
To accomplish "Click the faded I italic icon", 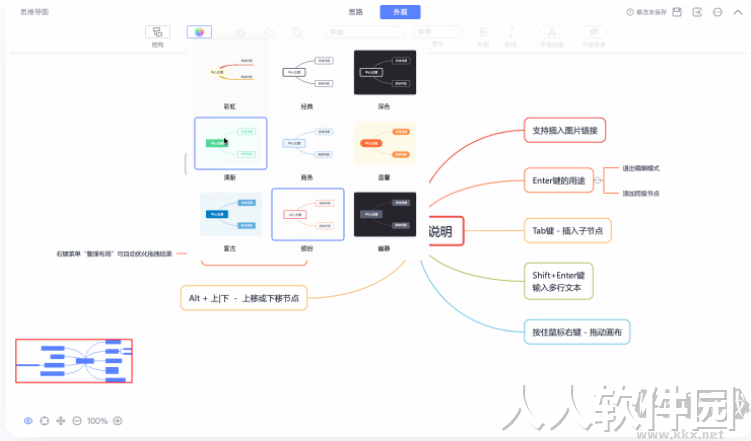I will (511, 32).
